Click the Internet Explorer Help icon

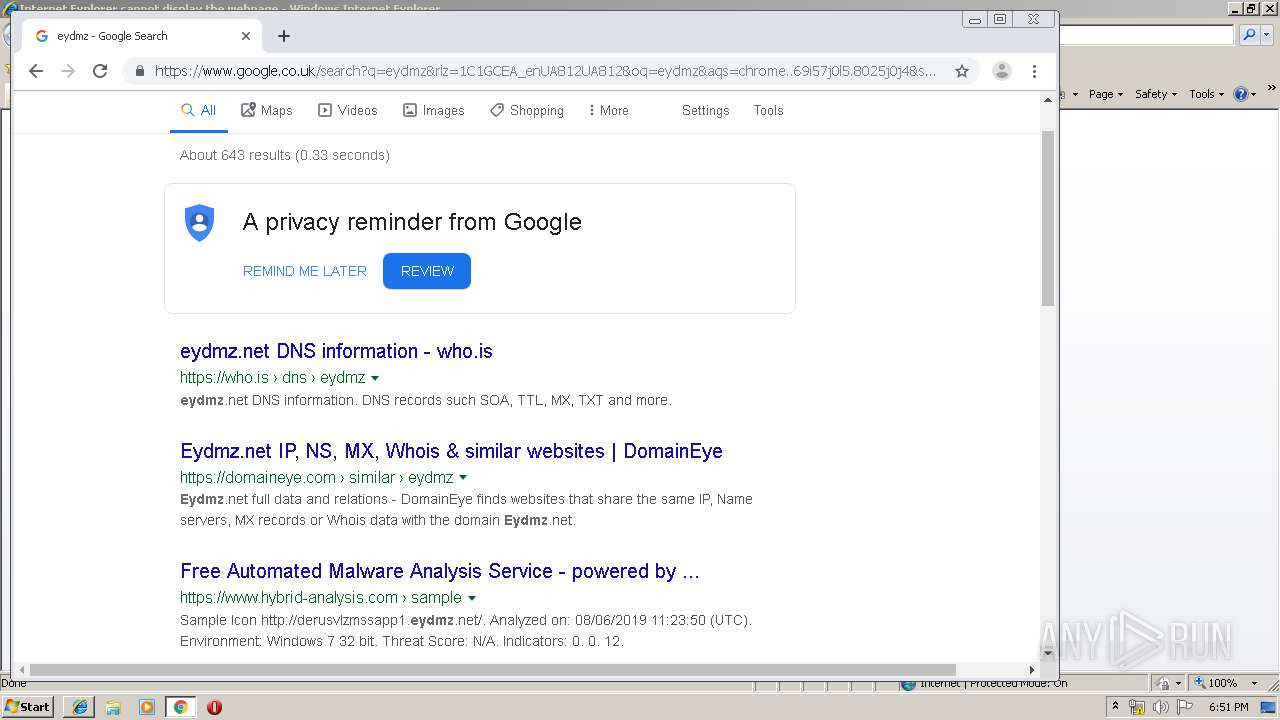(1241, 94)
